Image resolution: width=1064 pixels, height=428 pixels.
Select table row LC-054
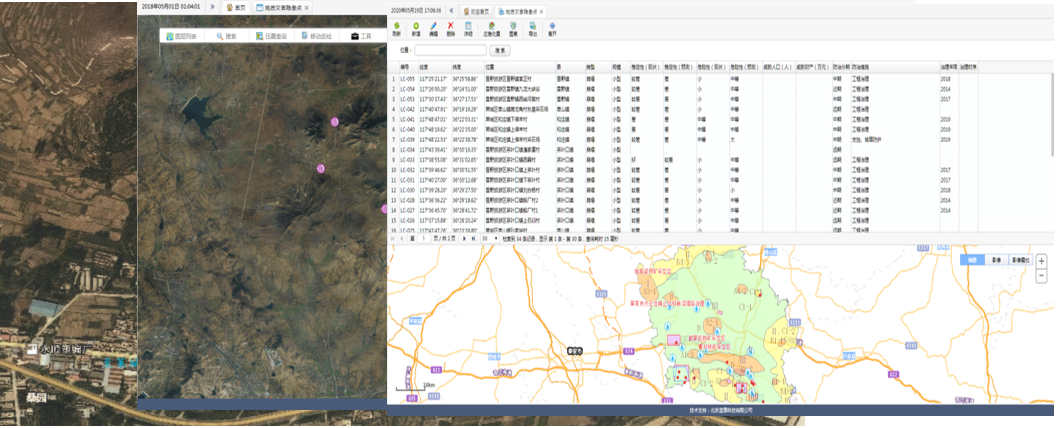(683, 89)
